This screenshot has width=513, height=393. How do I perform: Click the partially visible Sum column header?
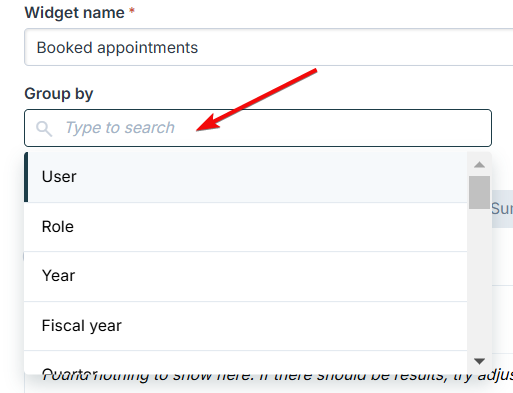coord(502,209)
